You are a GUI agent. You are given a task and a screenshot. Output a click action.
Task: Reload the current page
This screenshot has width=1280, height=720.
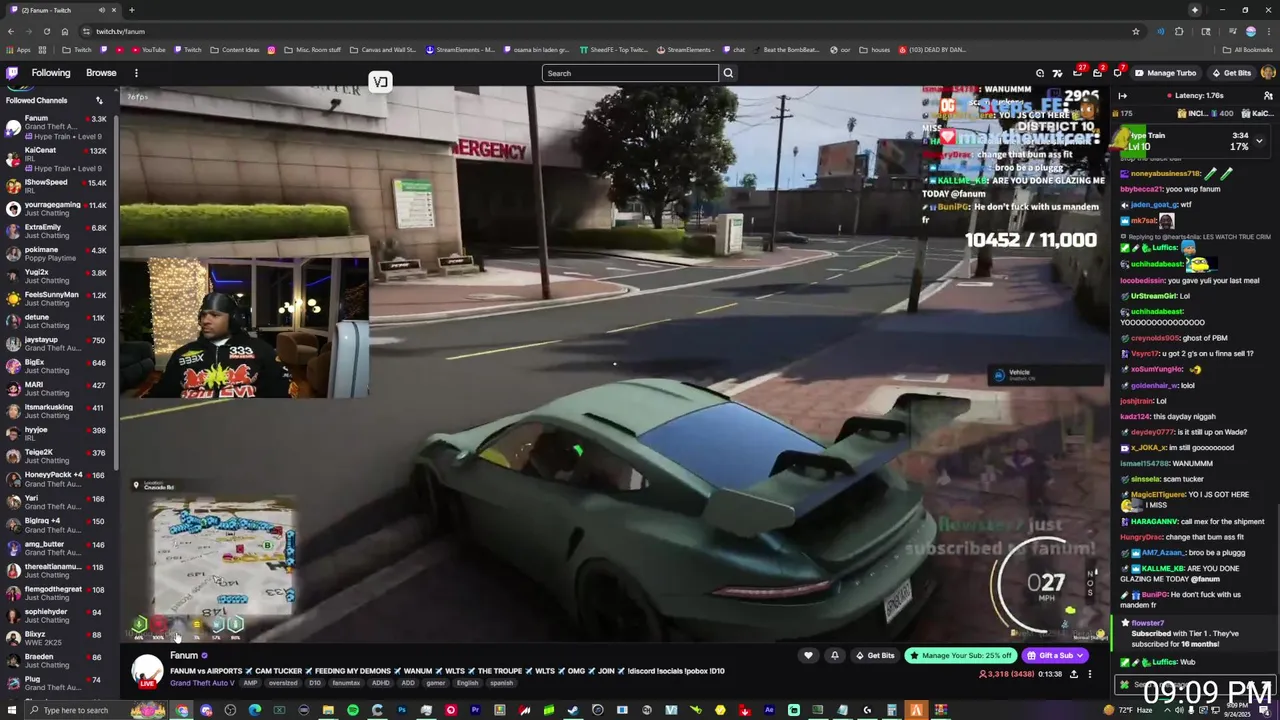coord(46,31)
